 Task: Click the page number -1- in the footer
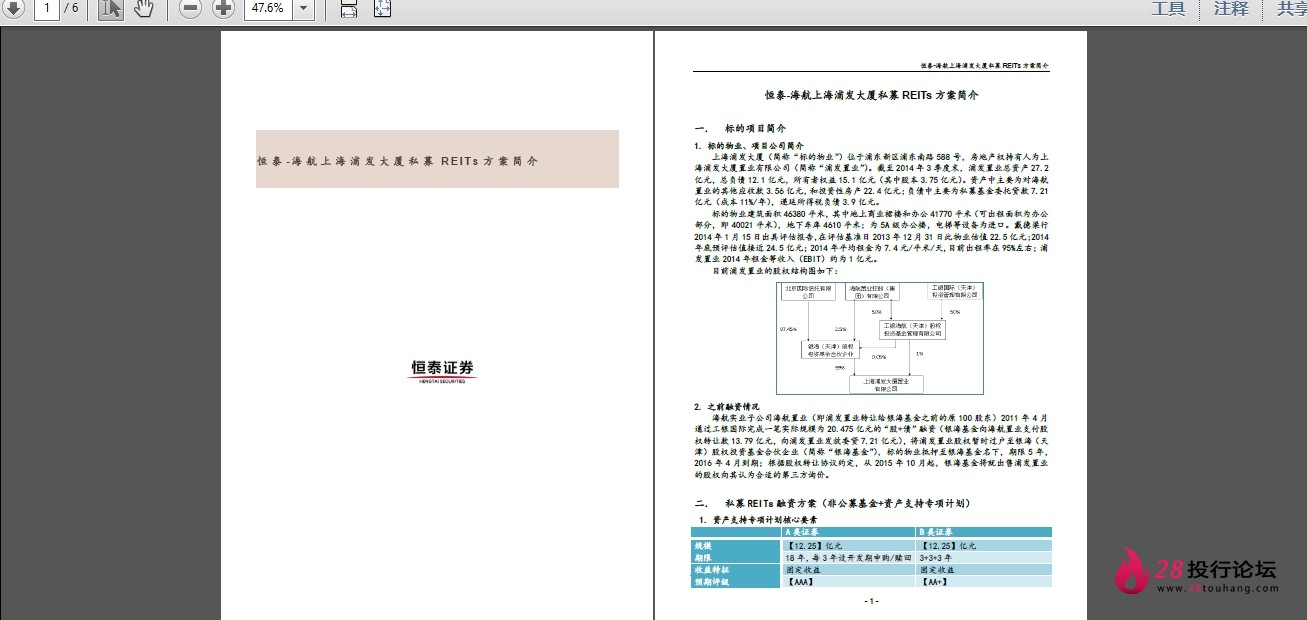(x=871, y=601)
